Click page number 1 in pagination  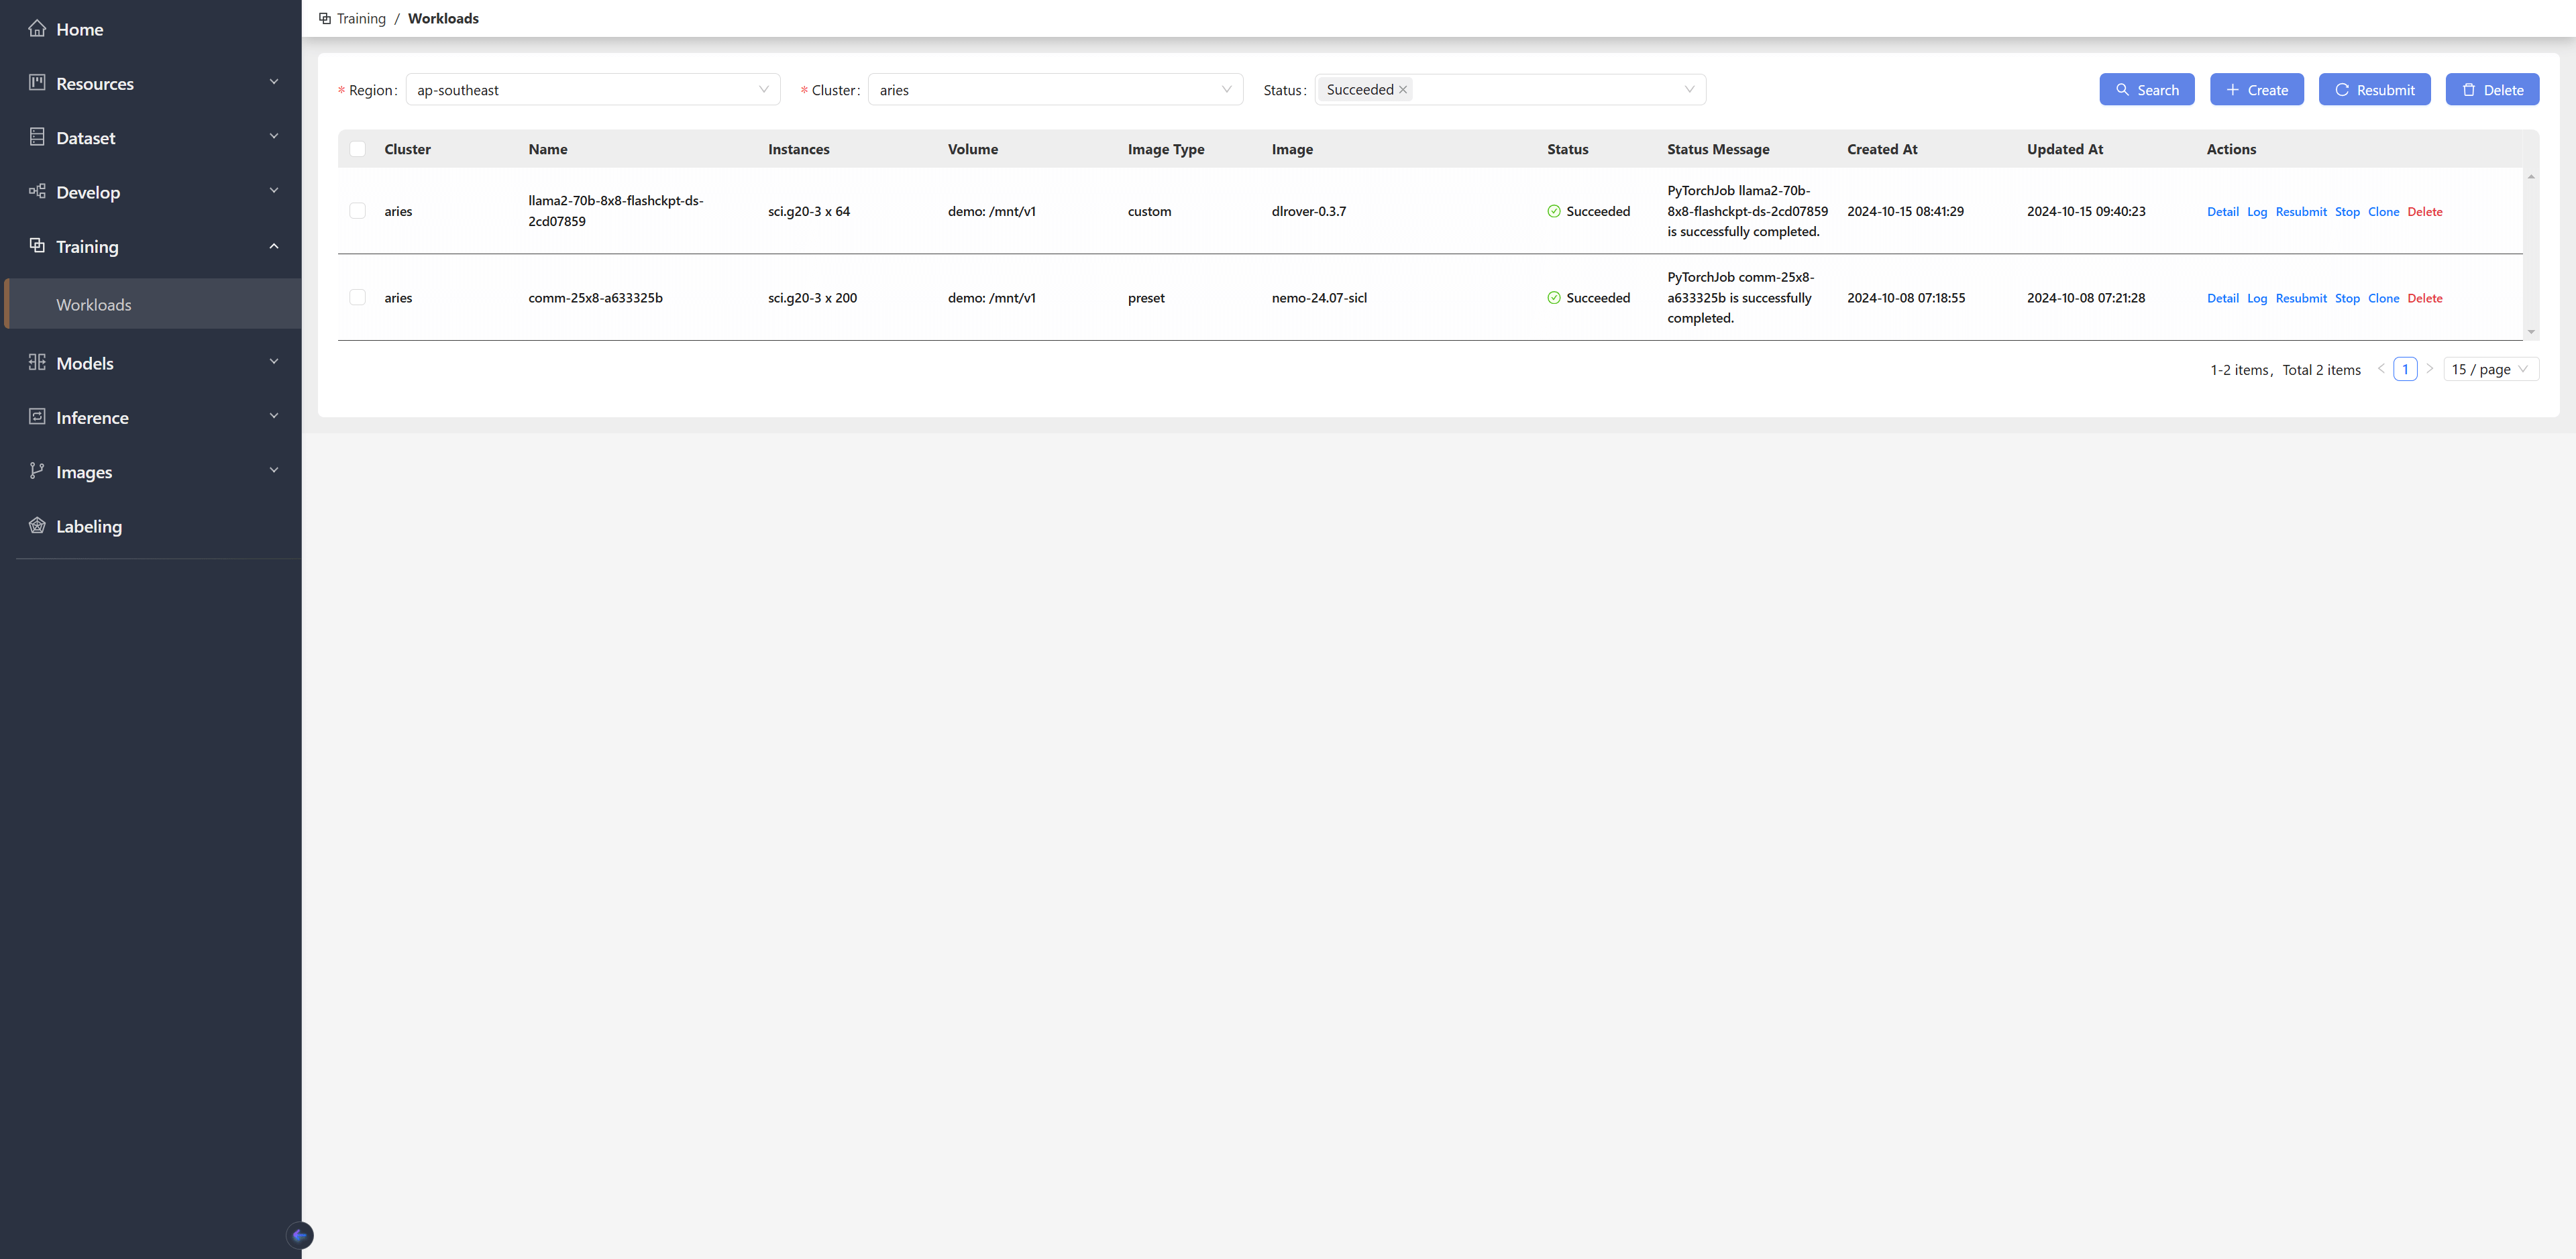pyautogui.click(x=2405, y=369)
